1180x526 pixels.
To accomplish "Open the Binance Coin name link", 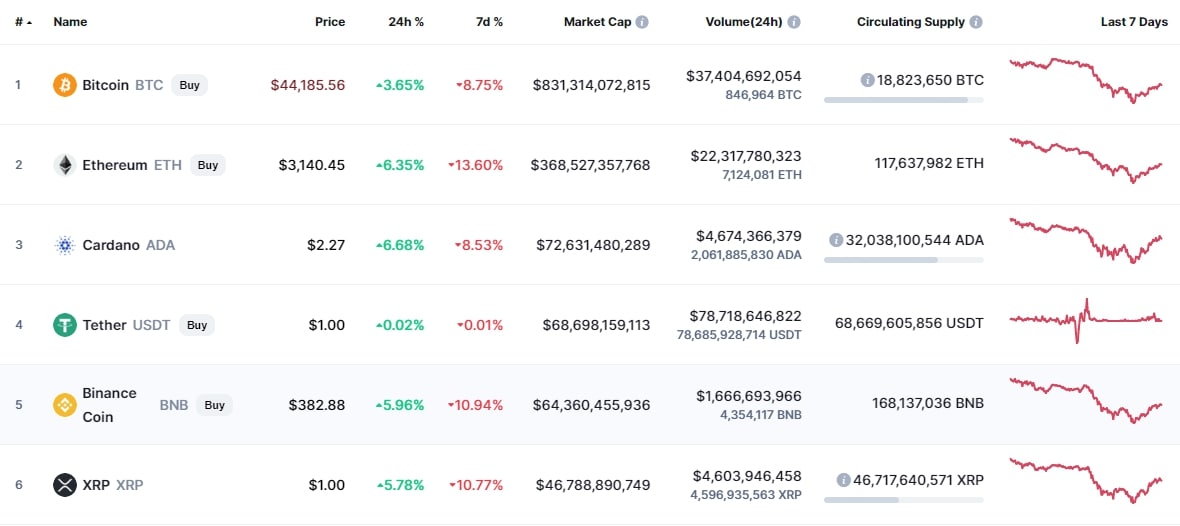I will click(x=110, y=405).
